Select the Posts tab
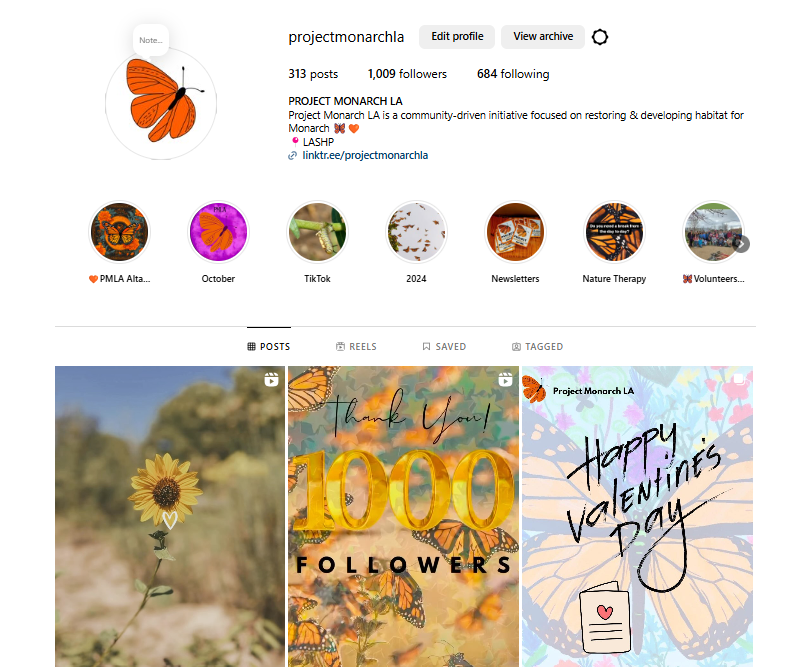Viewport: 805px width, 667px height. 269,347
